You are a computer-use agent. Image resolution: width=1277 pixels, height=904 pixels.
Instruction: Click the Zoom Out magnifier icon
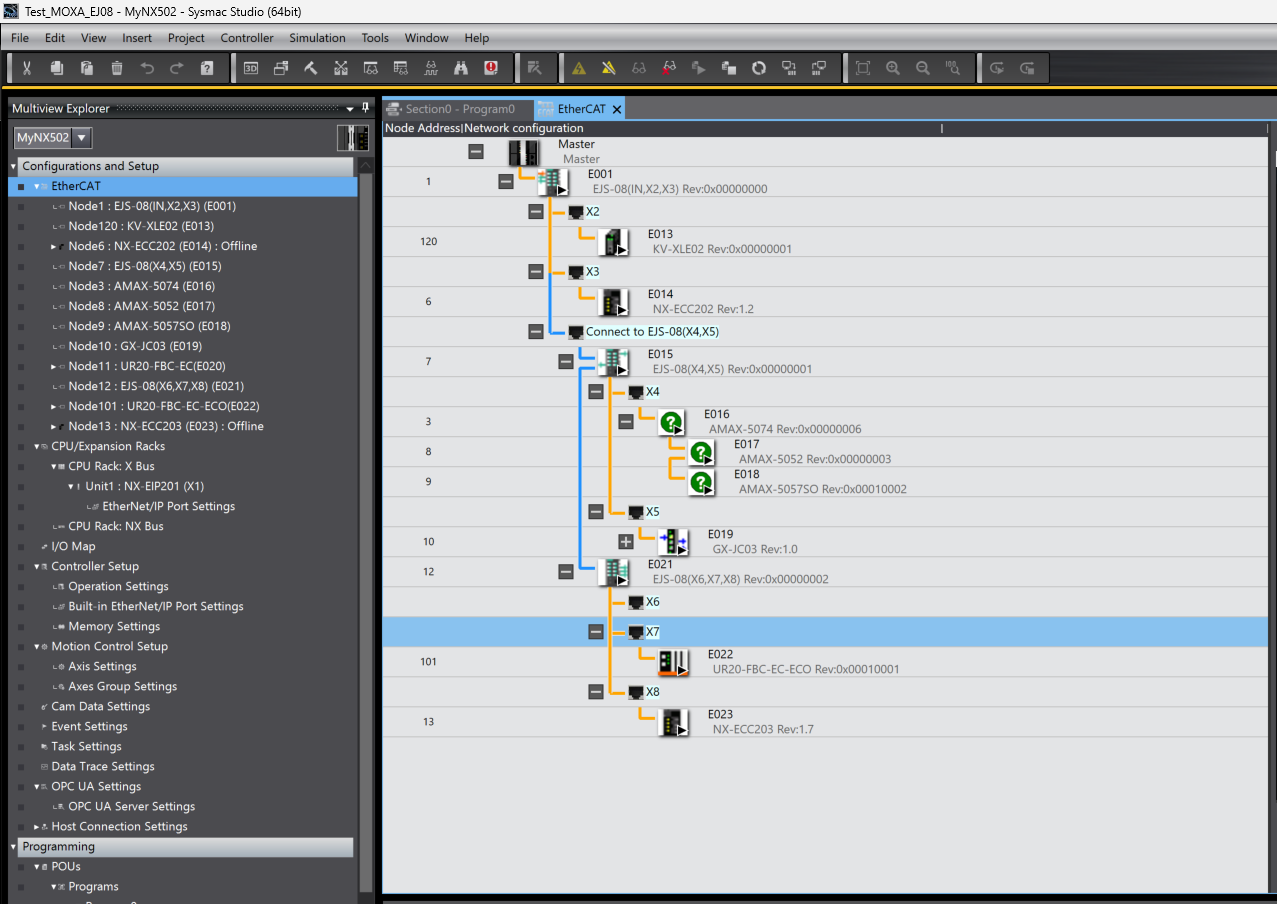point(923,68)
